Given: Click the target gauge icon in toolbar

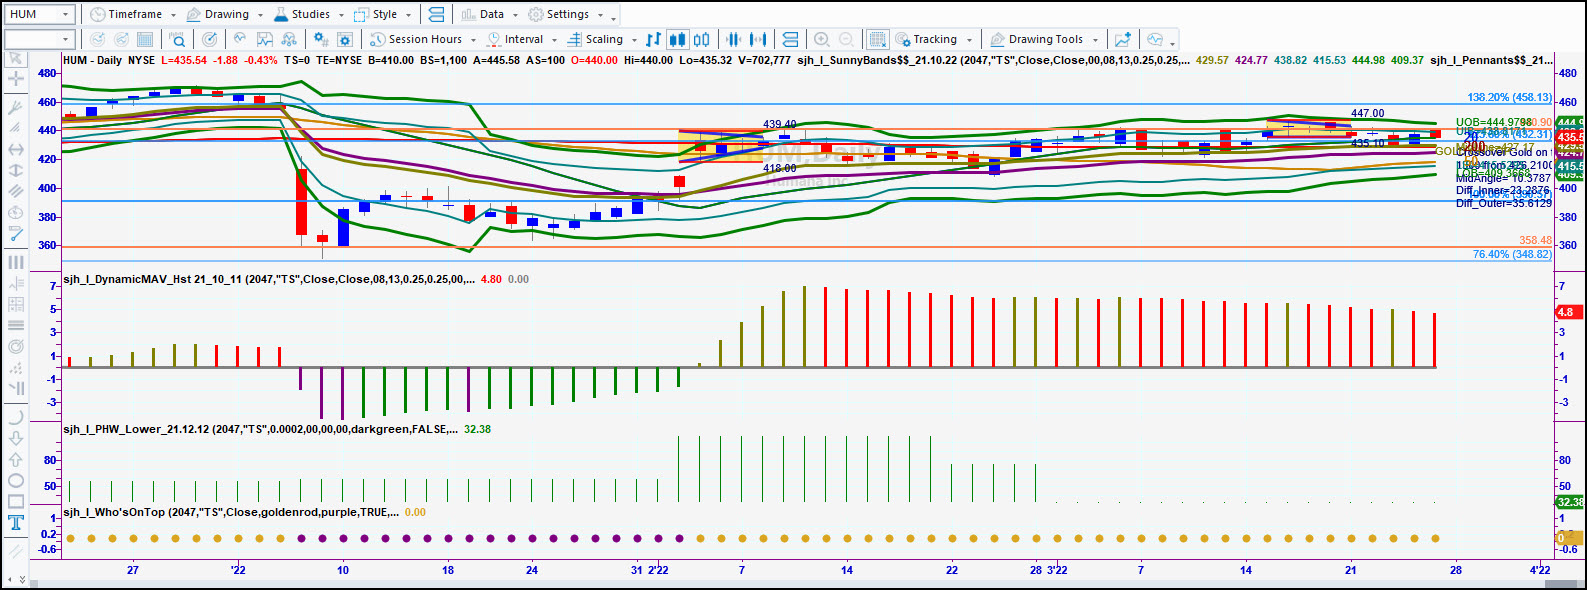Looking at the screenshot, I should (x=209, y=39).
